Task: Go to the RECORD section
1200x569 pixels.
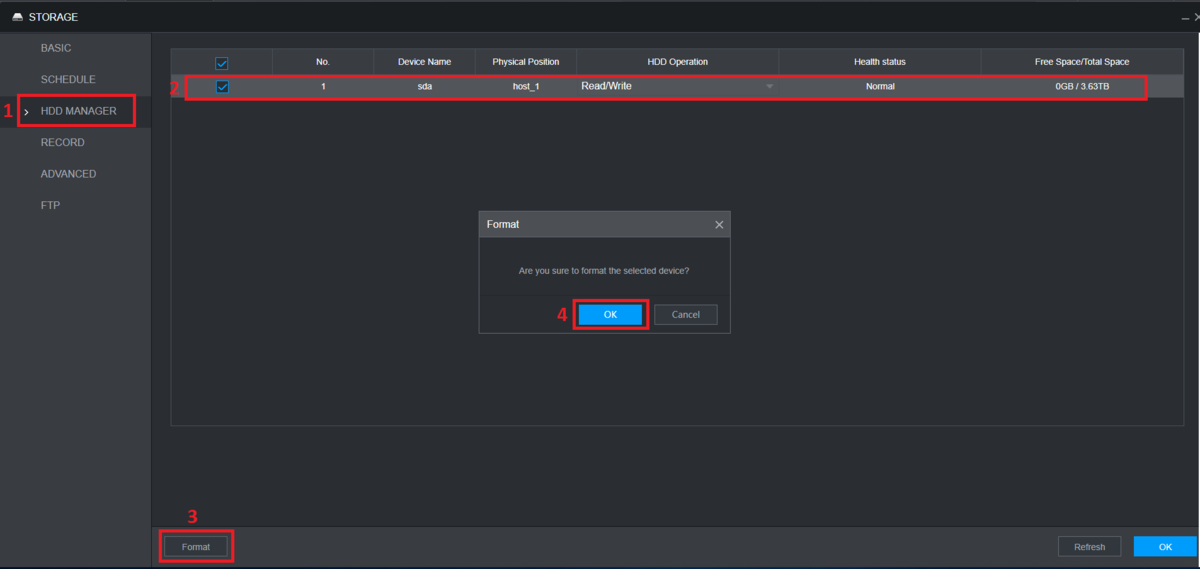Action: point(62,142)
